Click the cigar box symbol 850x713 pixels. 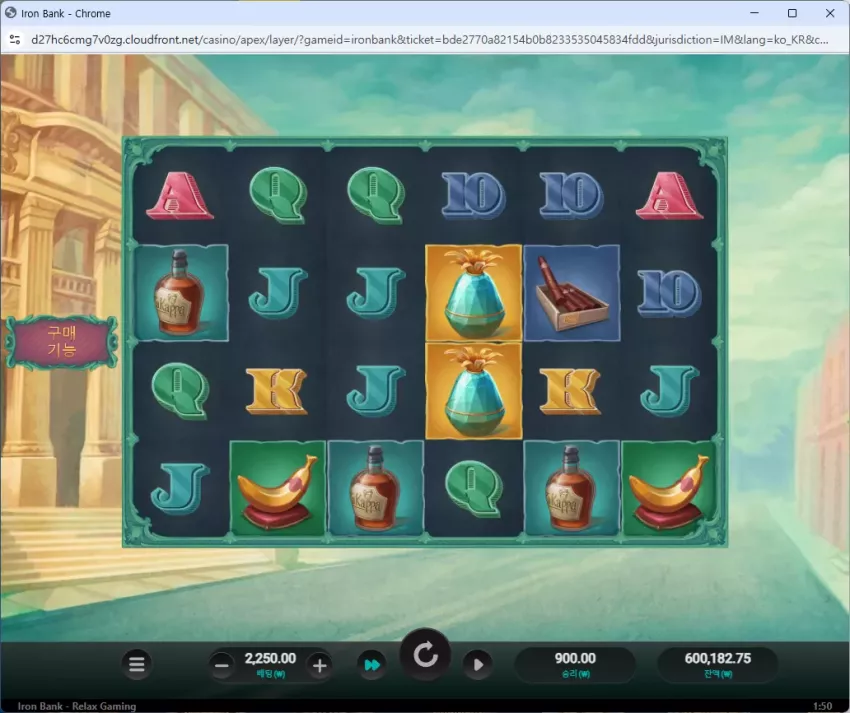click(571, 293)
